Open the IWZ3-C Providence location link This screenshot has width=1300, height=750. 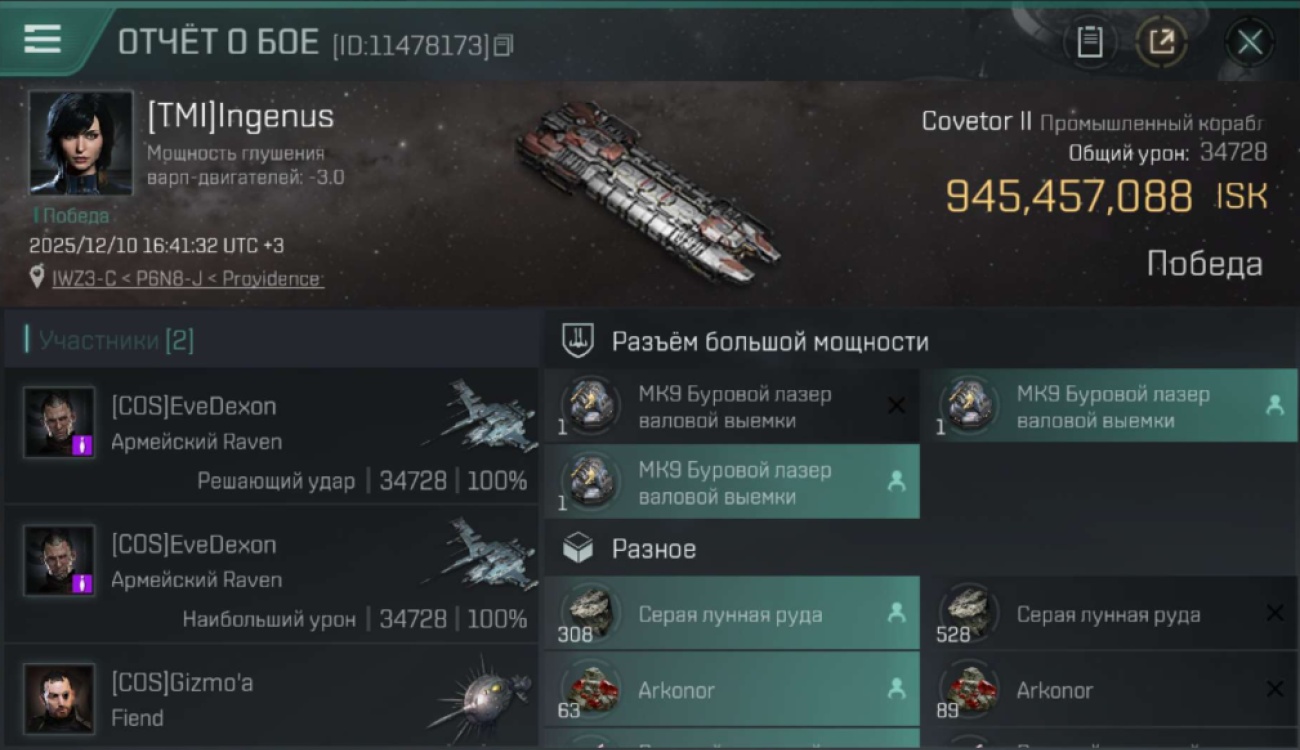coord(188,279)
